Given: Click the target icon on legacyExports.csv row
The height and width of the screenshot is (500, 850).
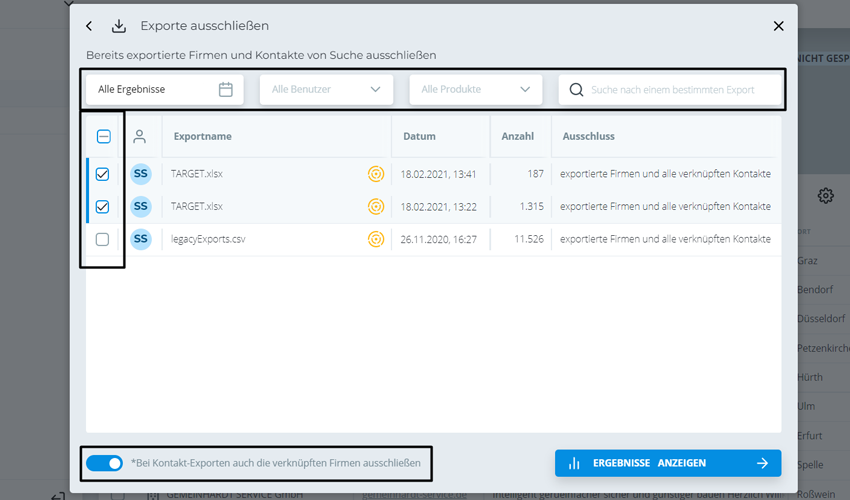Looking at the screenshot, I should click(376, 239).
